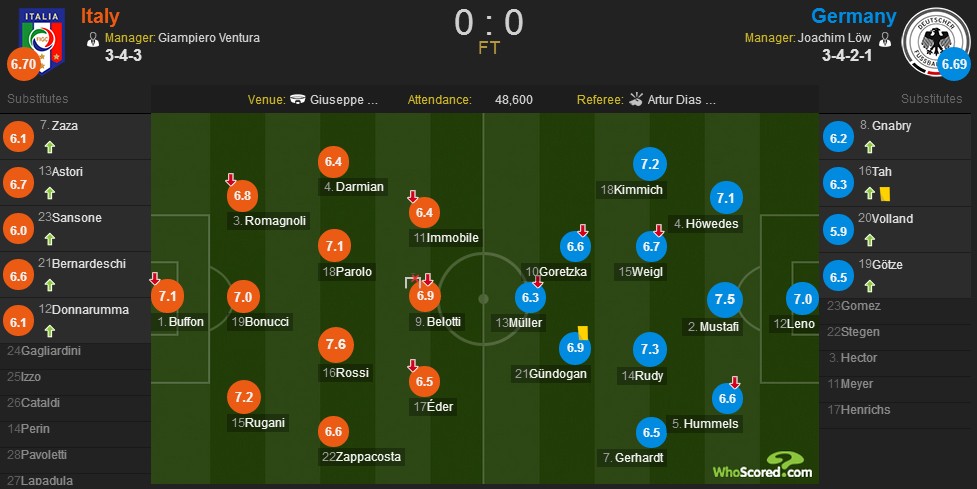Click Tah's yellow card icon
This screenshot has height=489, width=977.
(885, 194)
